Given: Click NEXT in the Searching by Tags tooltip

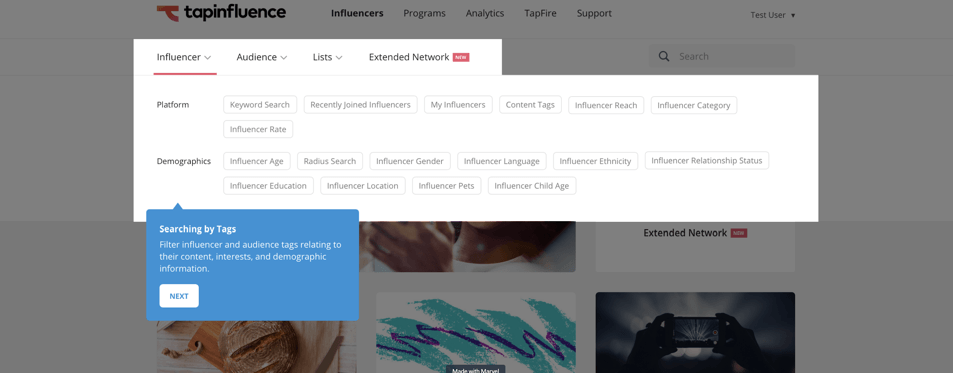Looking at the screenshot, I should point(179,296).
